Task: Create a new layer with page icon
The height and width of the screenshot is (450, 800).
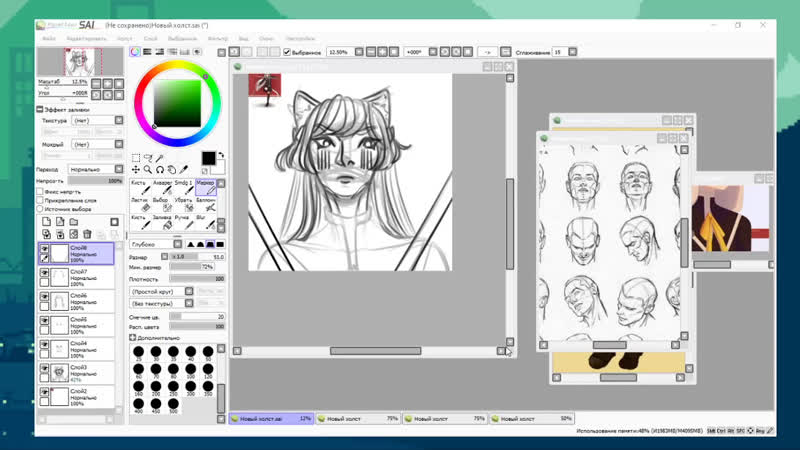Action: click(x=45, y=221)
